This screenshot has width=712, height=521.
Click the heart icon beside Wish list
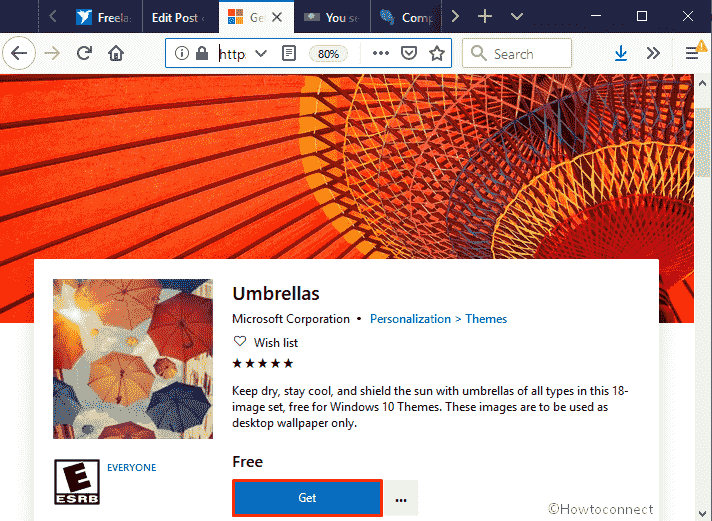tap(240, 342)
